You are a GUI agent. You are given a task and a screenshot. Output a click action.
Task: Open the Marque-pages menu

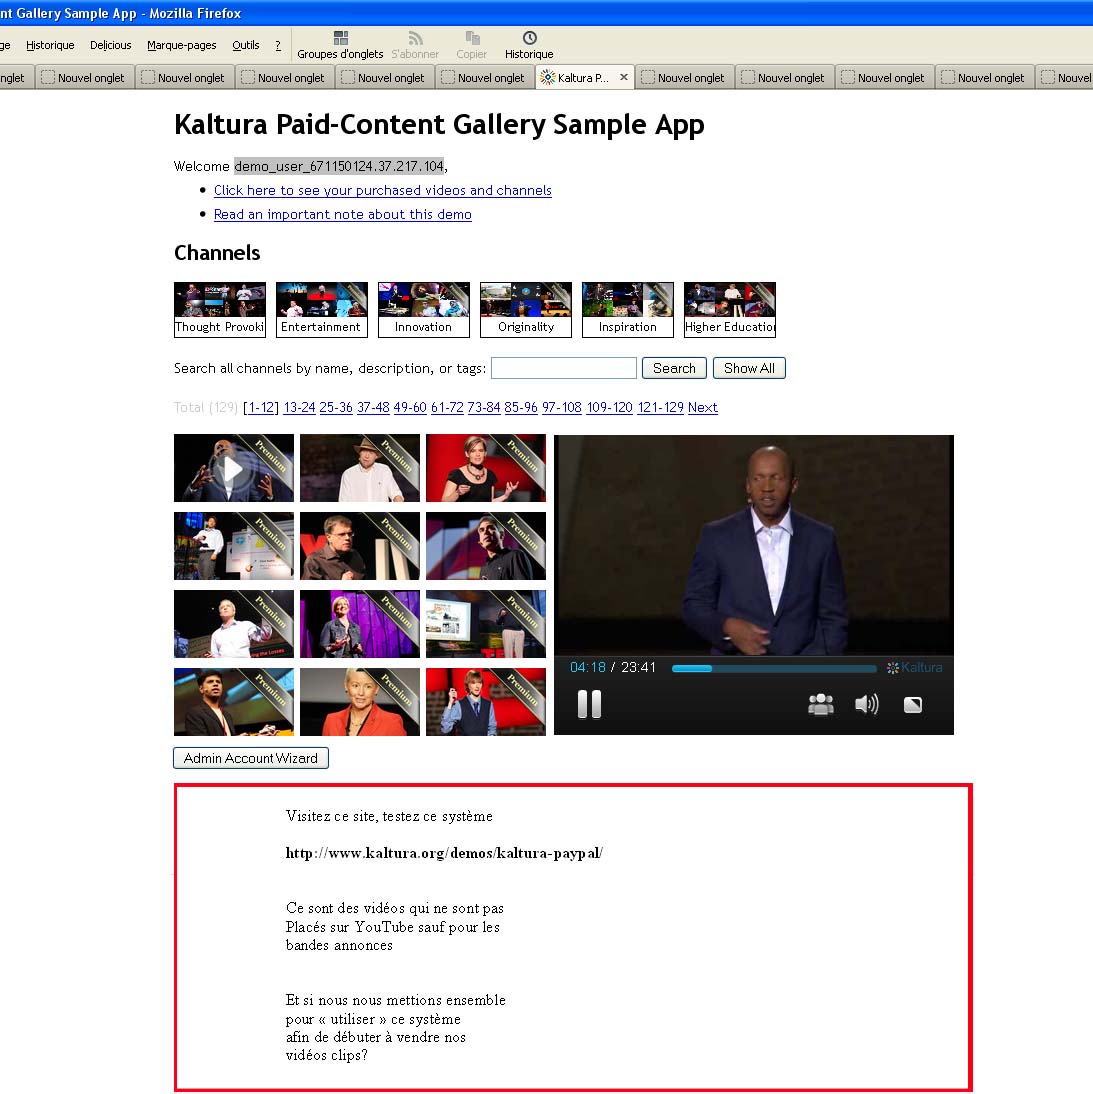click(181, 45)
